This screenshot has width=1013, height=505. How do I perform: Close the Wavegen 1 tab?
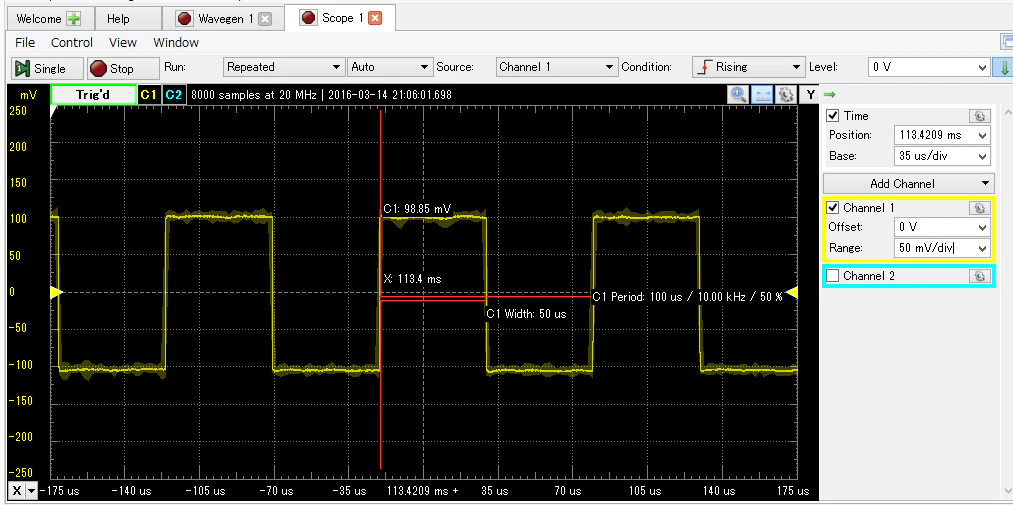265,19
